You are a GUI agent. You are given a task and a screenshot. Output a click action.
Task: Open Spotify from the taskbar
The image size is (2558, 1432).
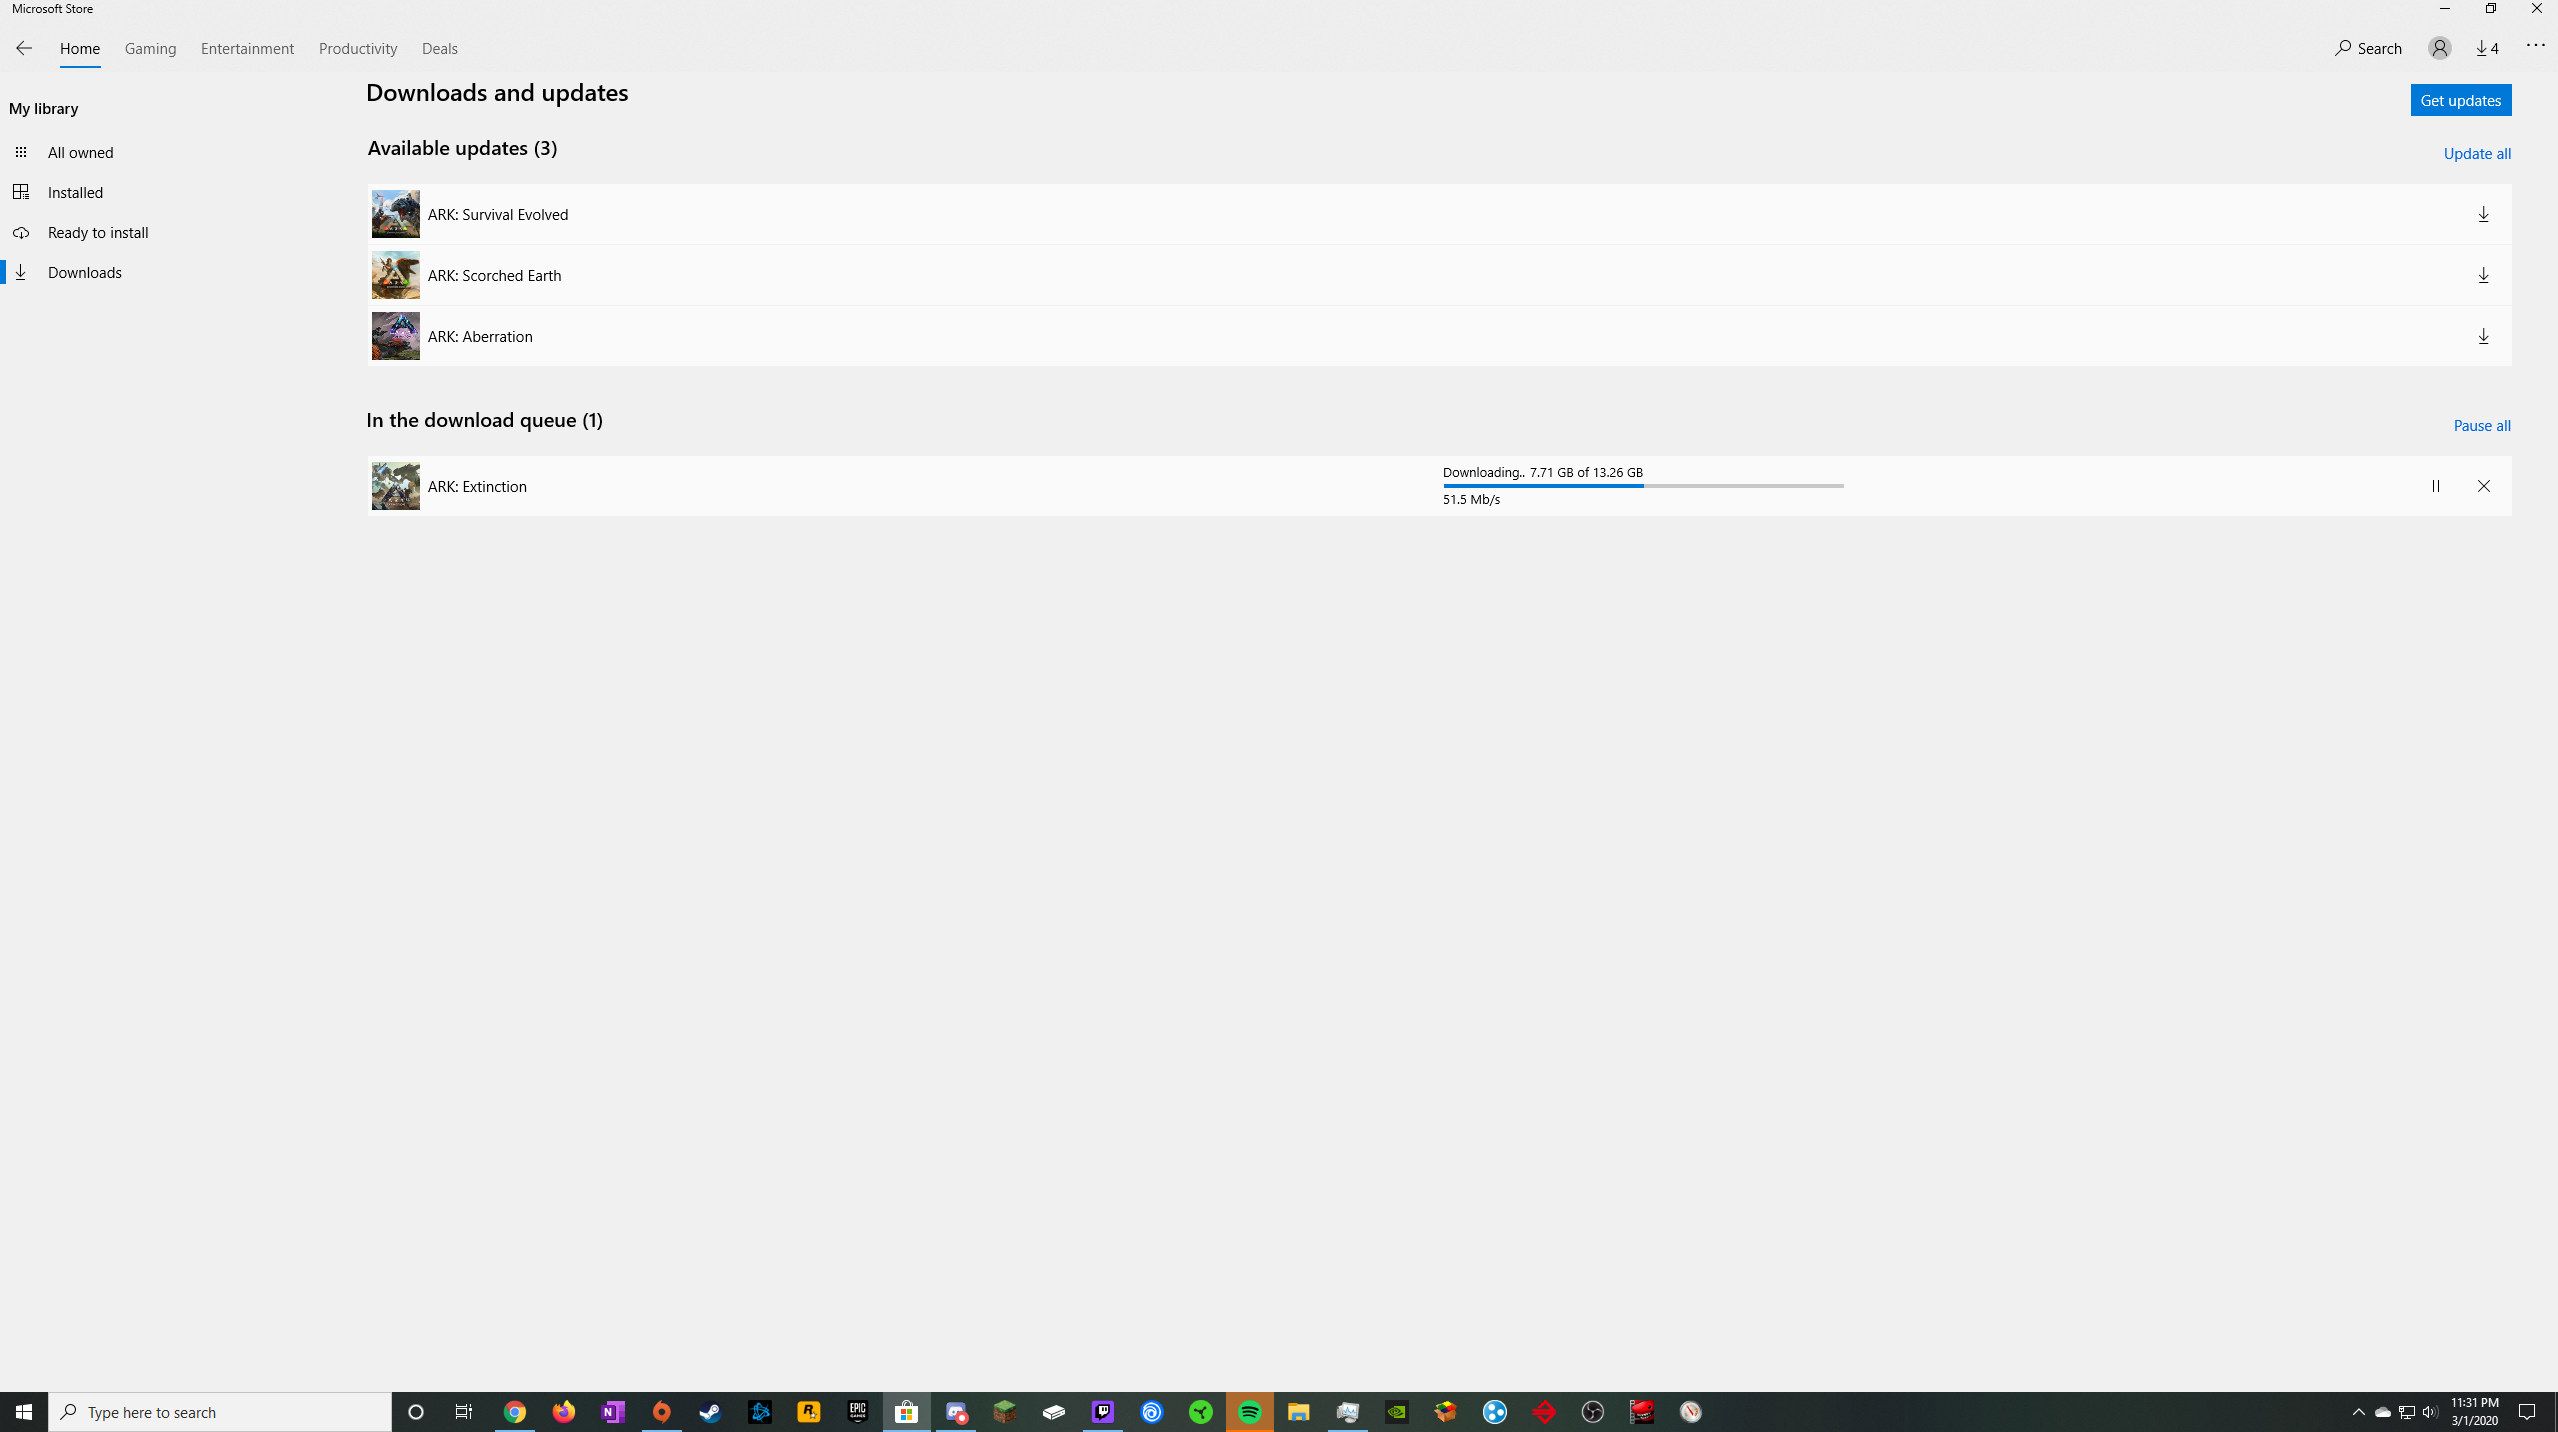click(1250, 1412)
